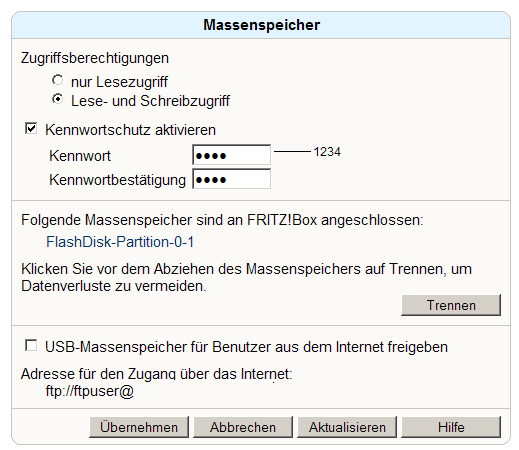Image resolution: width=519 pixels, height=450 pixels.
Task: Click the ftp://ftpuser@ address text
Action: coord(90,391)
